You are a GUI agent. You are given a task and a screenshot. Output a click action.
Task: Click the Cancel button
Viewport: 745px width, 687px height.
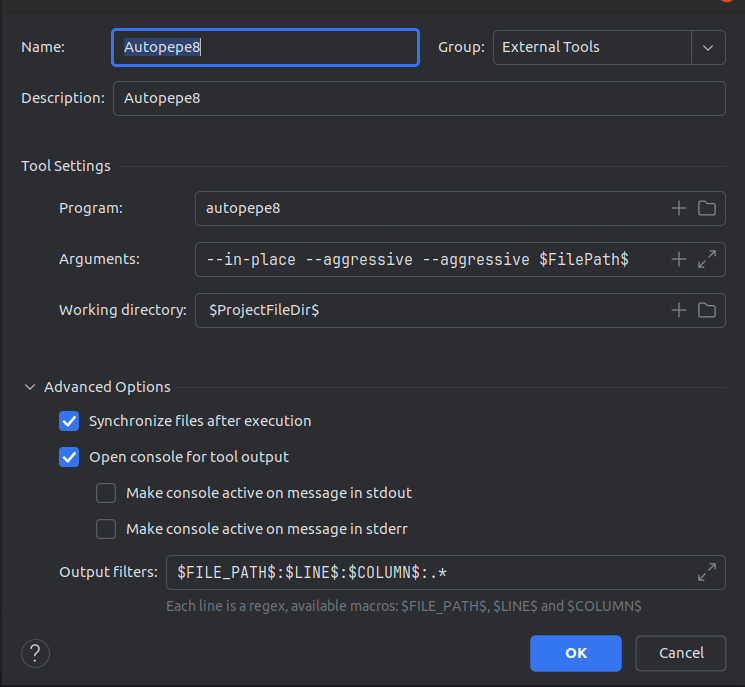(681, 653)
